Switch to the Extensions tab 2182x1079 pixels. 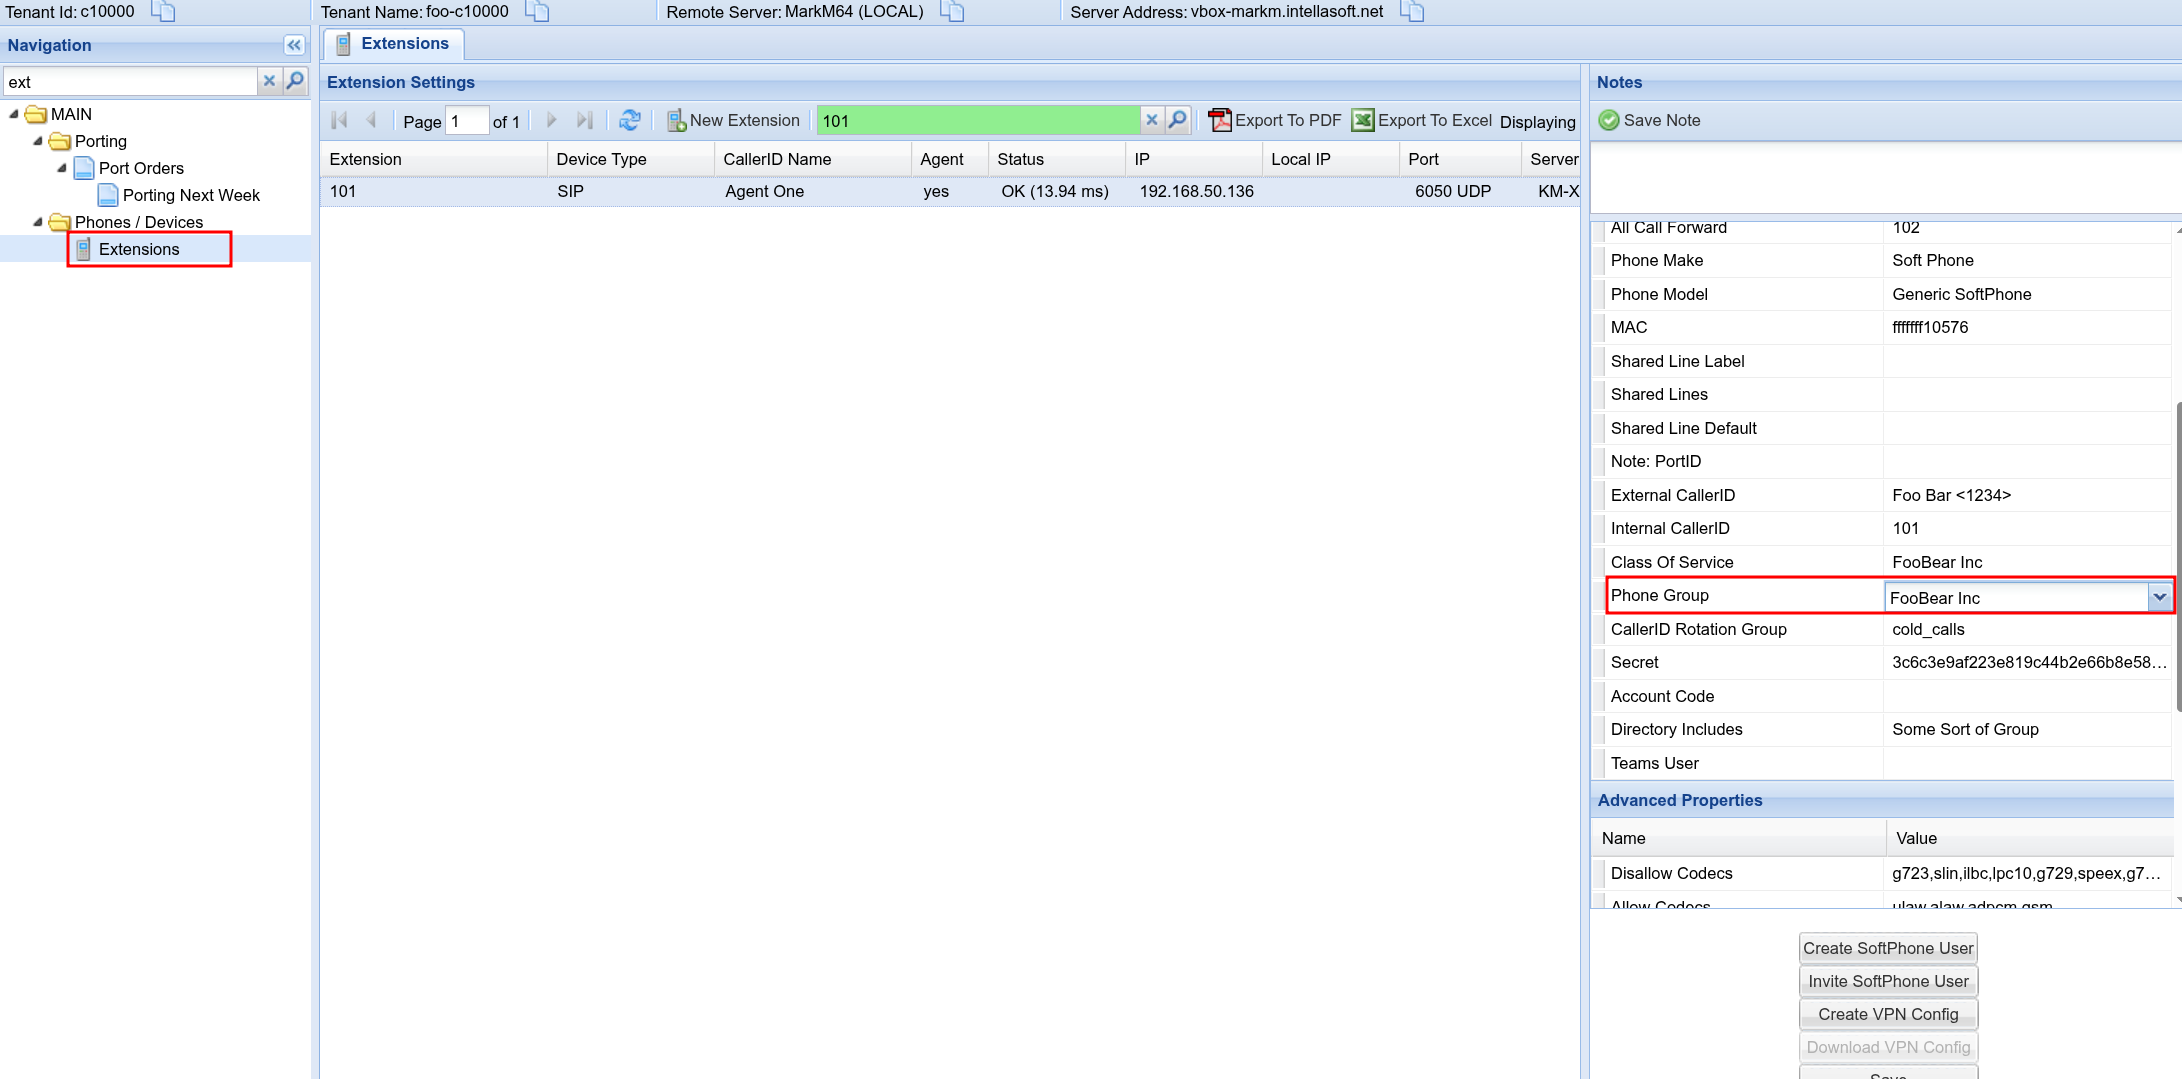(x=394, y=44)
